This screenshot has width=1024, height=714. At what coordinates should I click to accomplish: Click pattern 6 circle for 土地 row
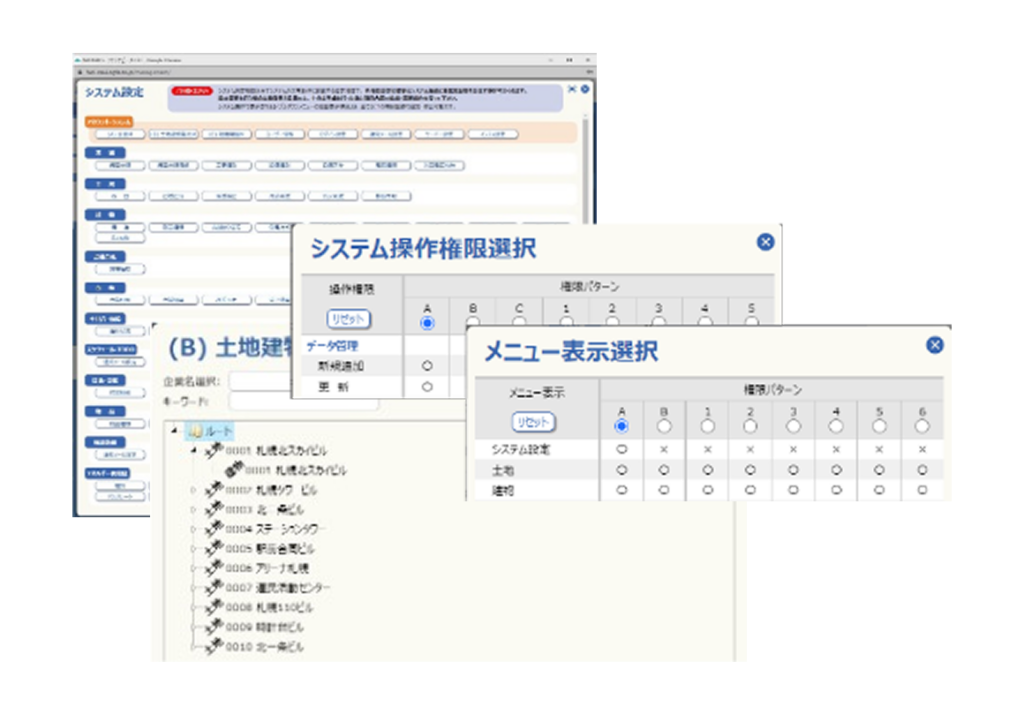(x=922, y=470)
